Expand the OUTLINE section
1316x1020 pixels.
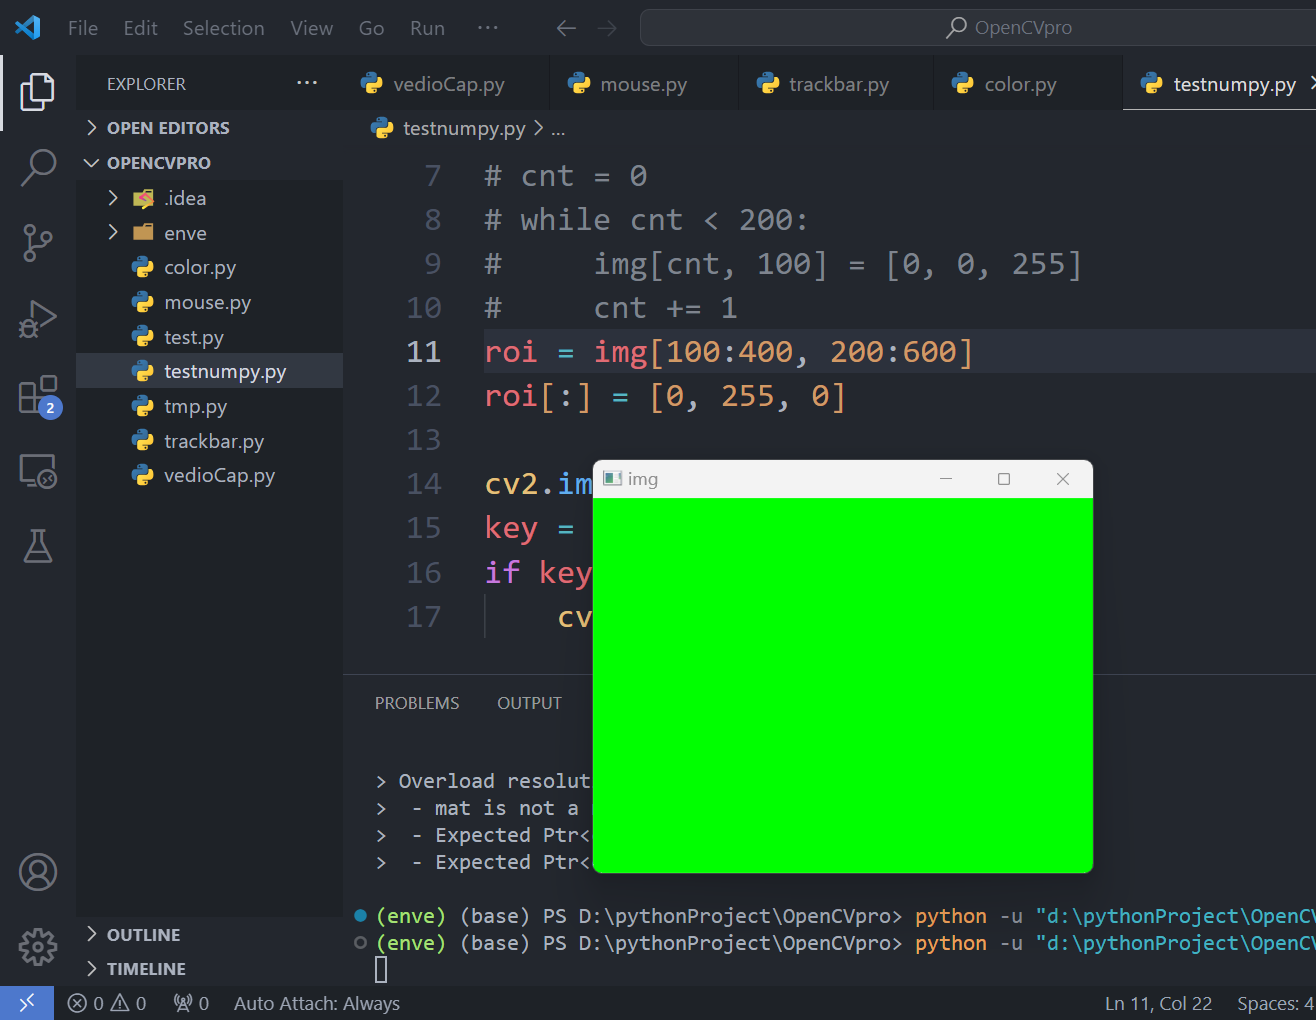(209, 935)
